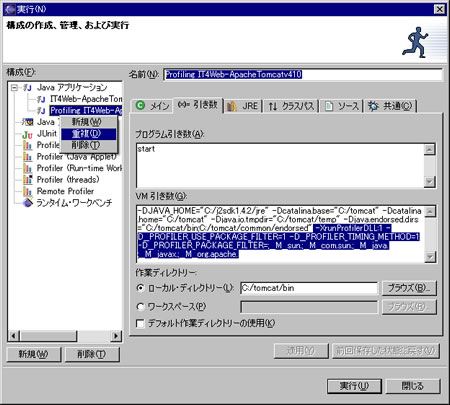Select the ローカル・ディレクトリー radio button
Viewport: 450px width, 405px height.
140,288
